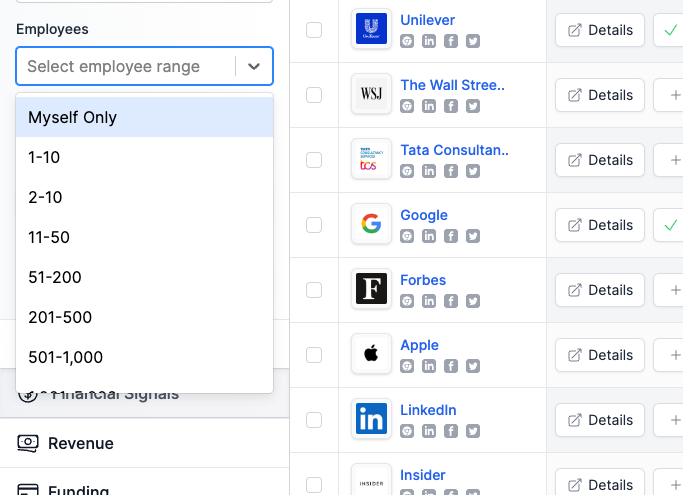683x495 pixels.
Task: Open the Apple company link
Action: point(419,345)
